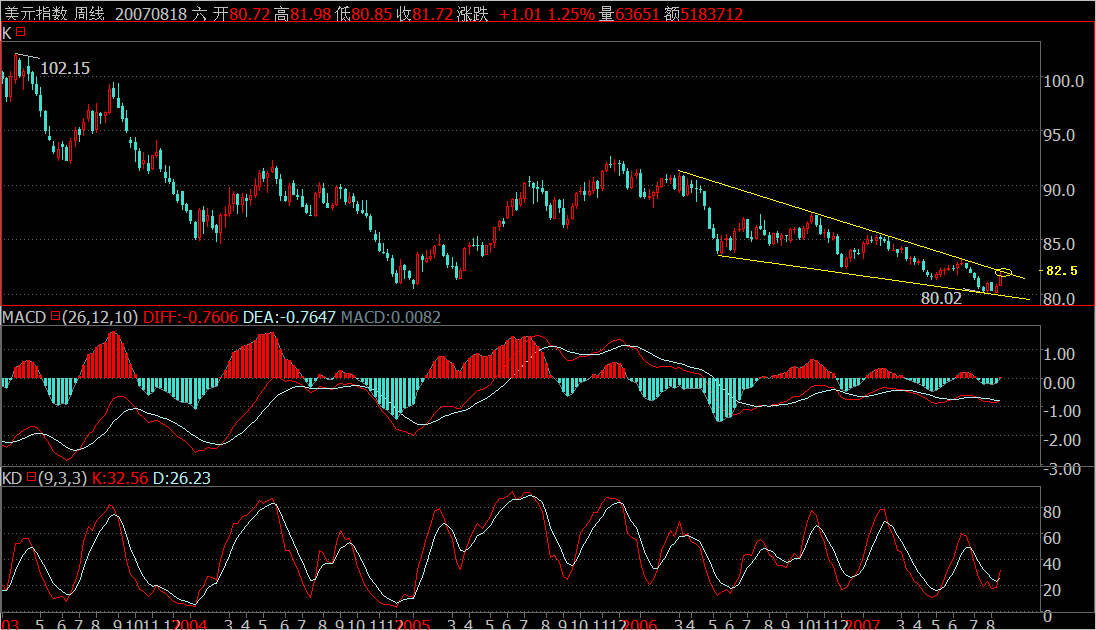Click the 2004 year marker on time axis
Screen dimensions: 1096x630
coord(192,622)
